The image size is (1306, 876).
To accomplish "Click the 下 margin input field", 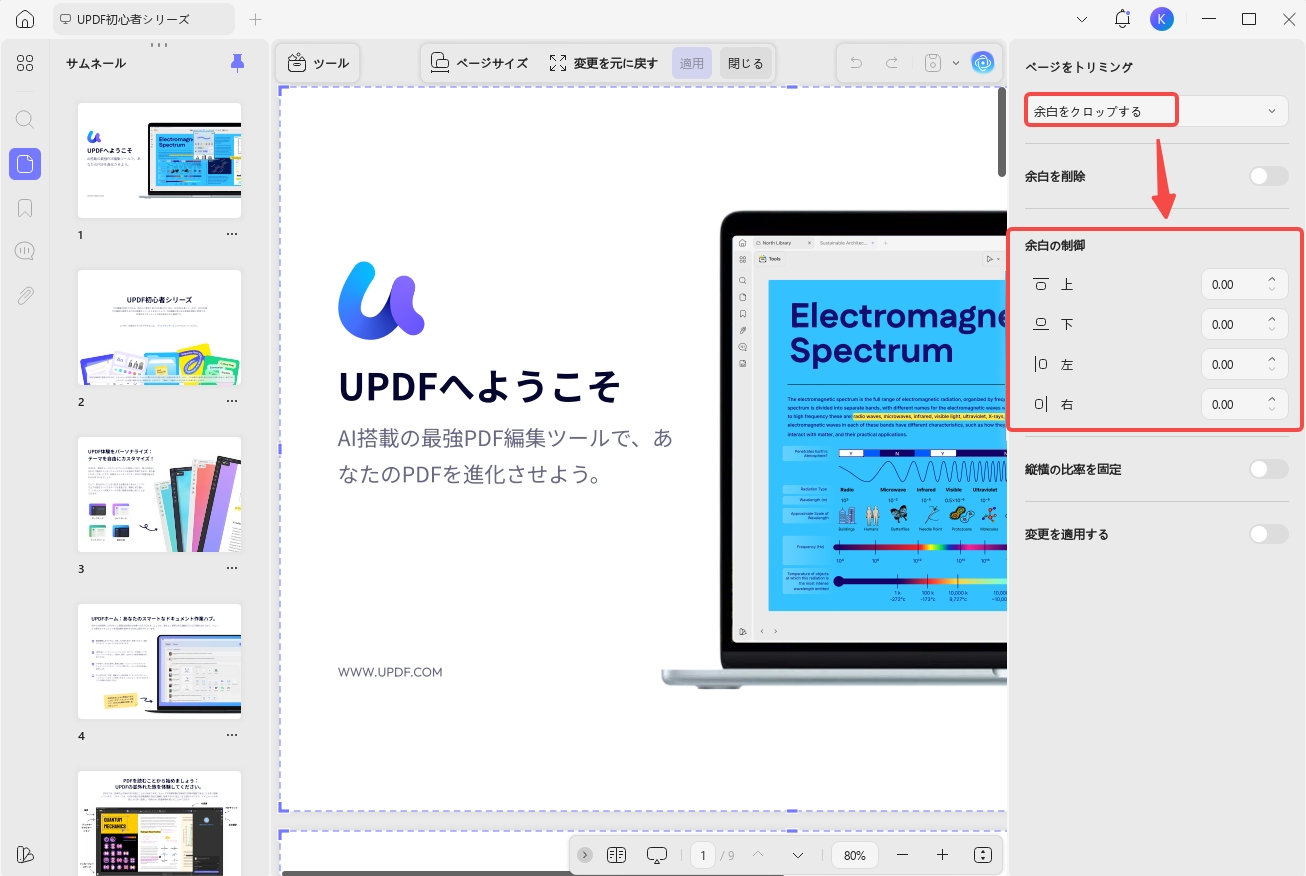I will [x=1245, y=325].
